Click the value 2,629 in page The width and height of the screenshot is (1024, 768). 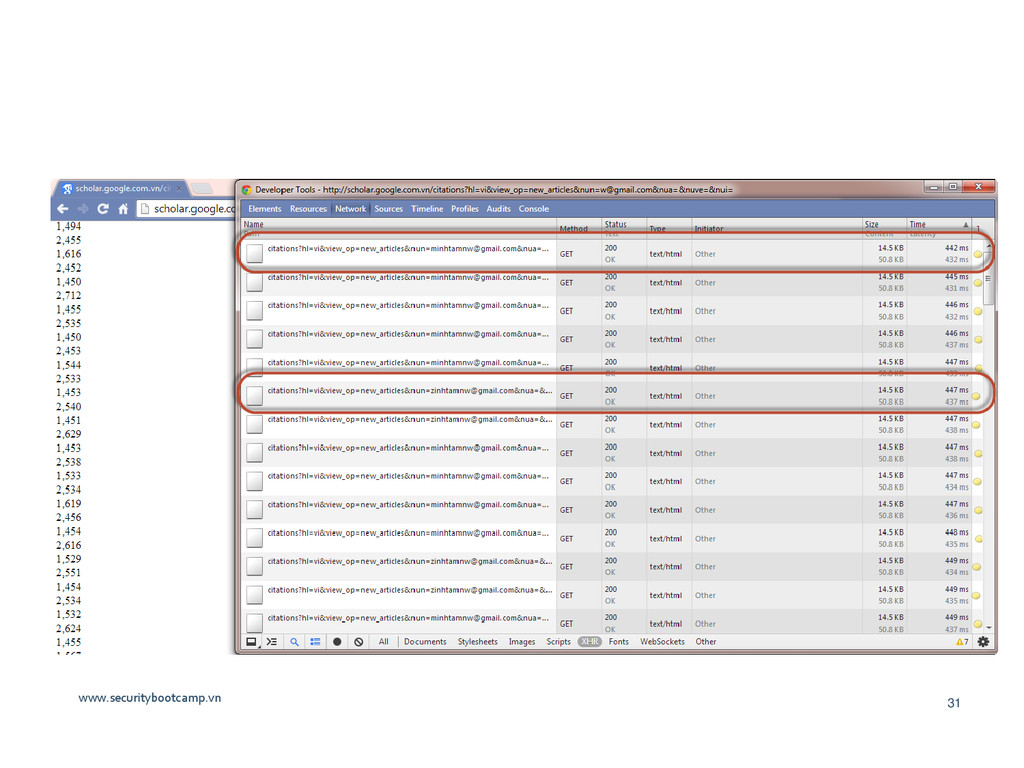pyautogui.click(x=69, y=434)
